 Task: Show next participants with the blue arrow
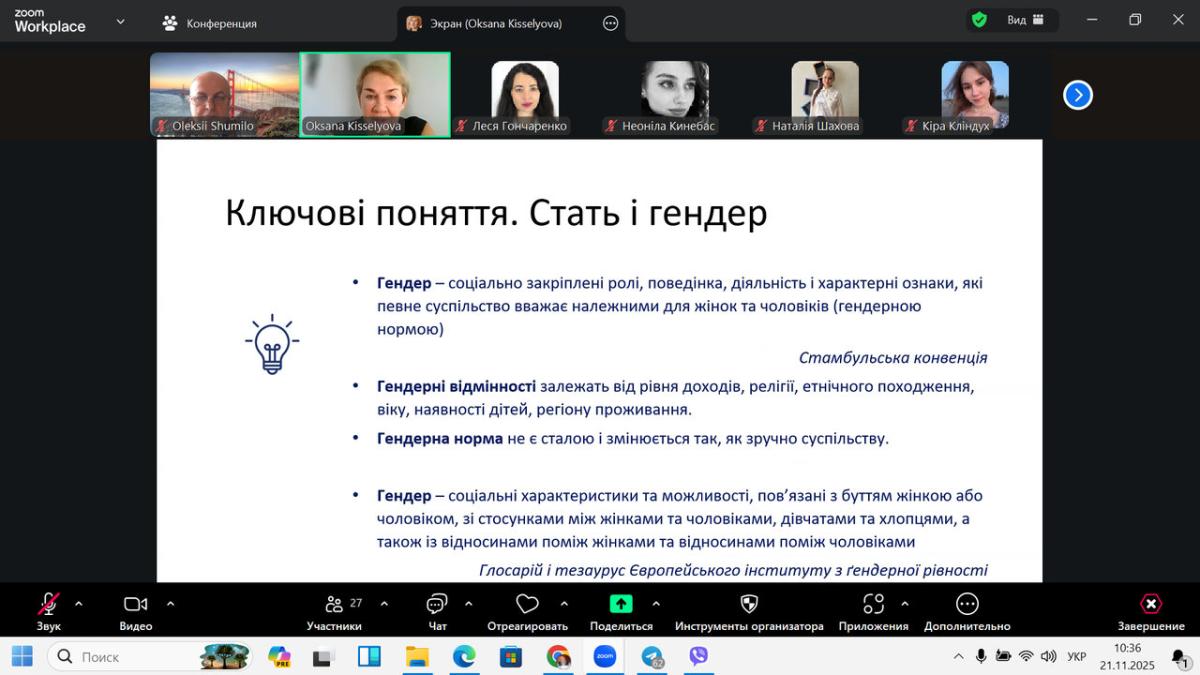(1077, 95)
